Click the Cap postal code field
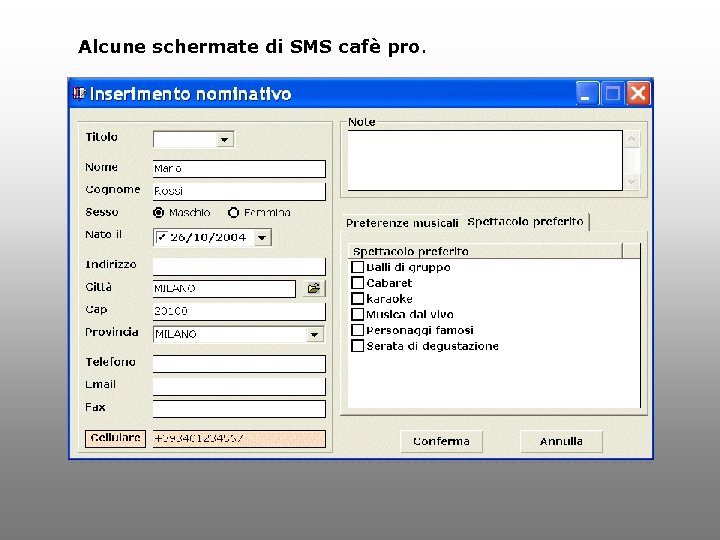The width and height of the screenshot is (720, 540). (x=239, y=311)
